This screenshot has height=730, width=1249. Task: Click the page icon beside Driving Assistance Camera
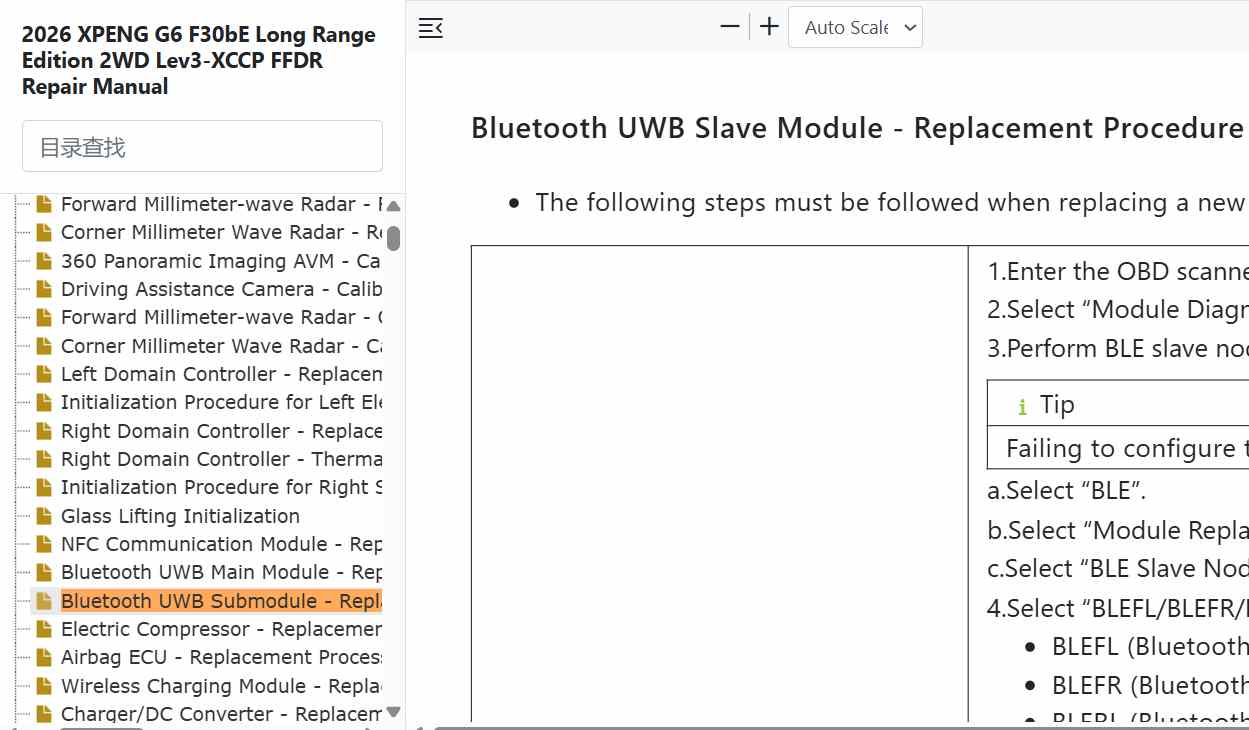pos(43,289)
